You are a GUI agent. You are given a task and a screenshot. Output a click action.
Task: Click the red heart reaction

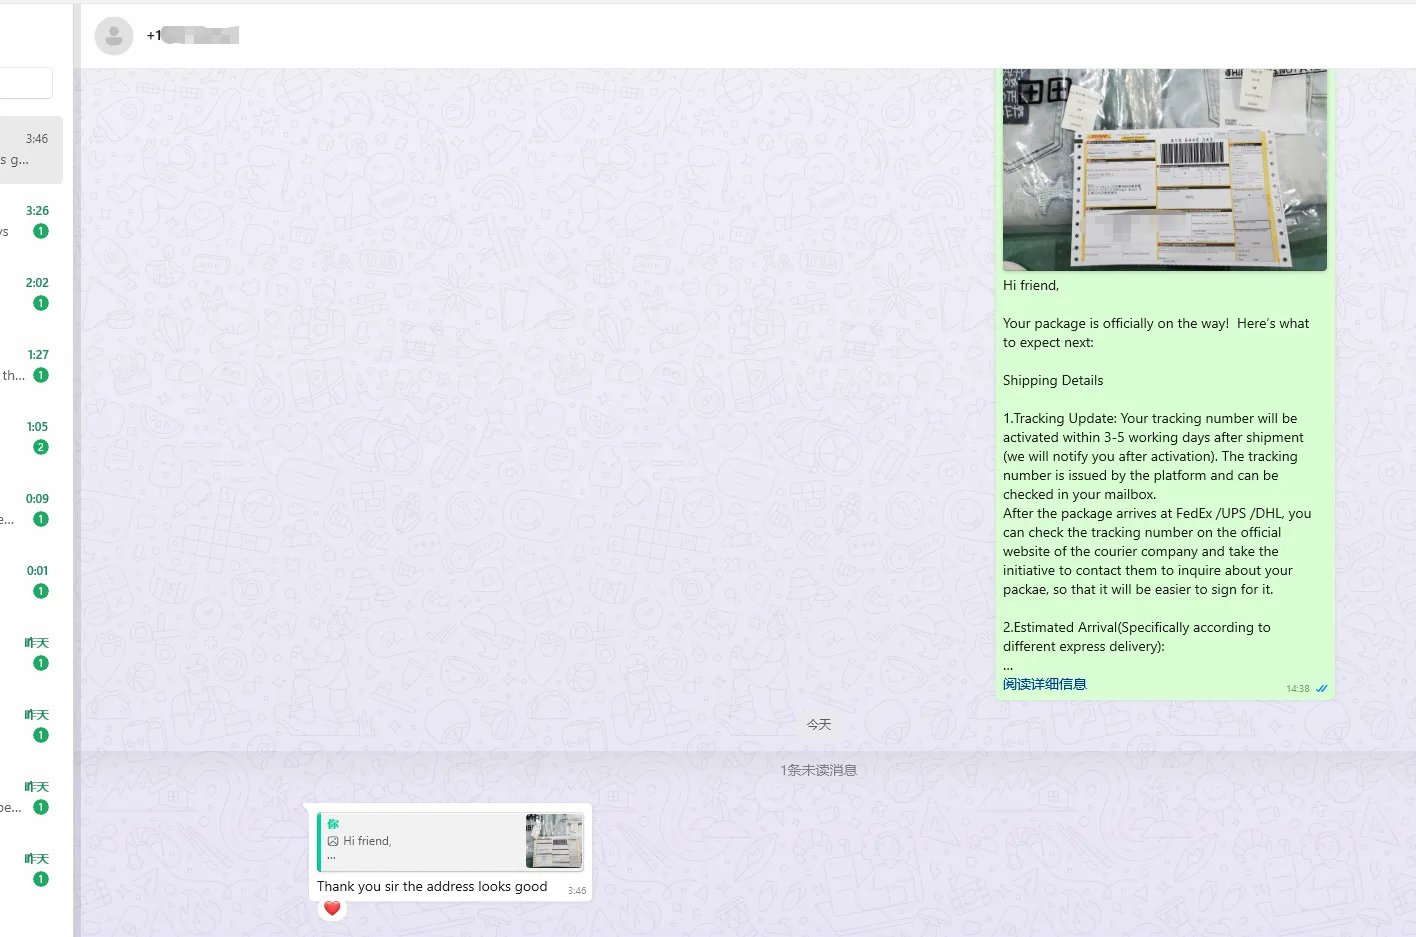(x=333, y=908)
